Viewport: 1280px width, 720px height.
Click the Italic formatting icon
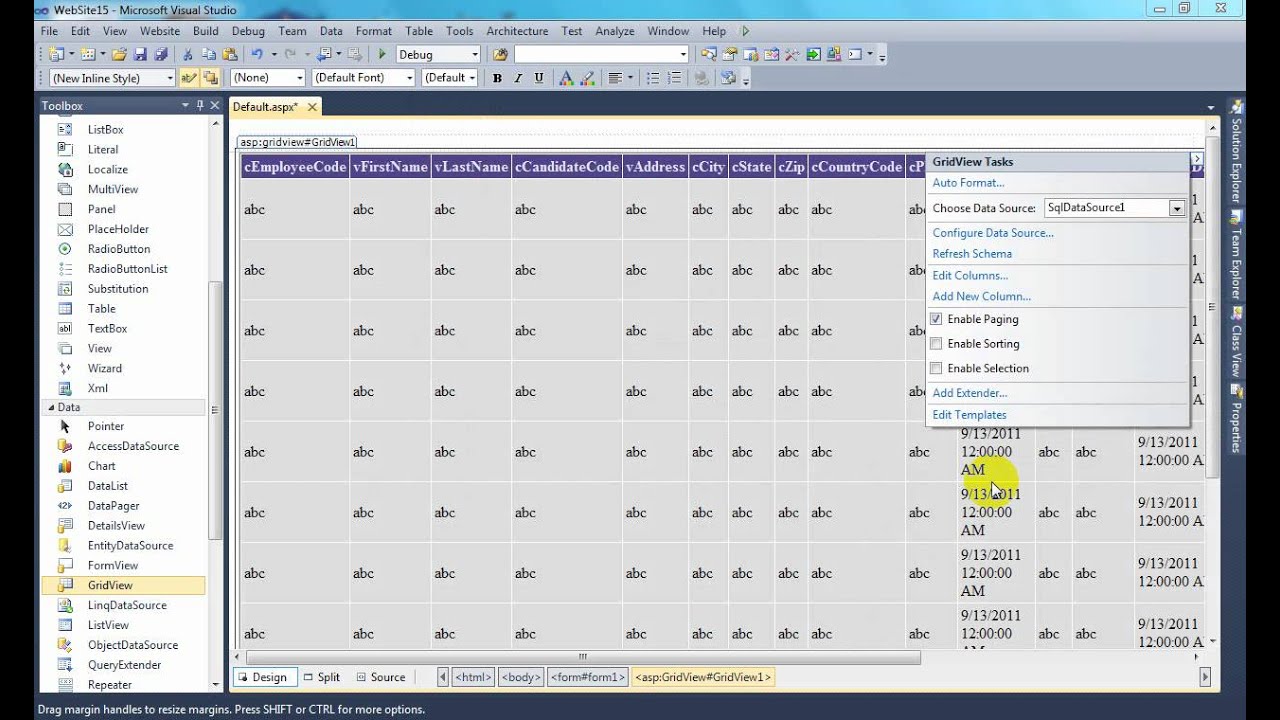pos(518,78)
